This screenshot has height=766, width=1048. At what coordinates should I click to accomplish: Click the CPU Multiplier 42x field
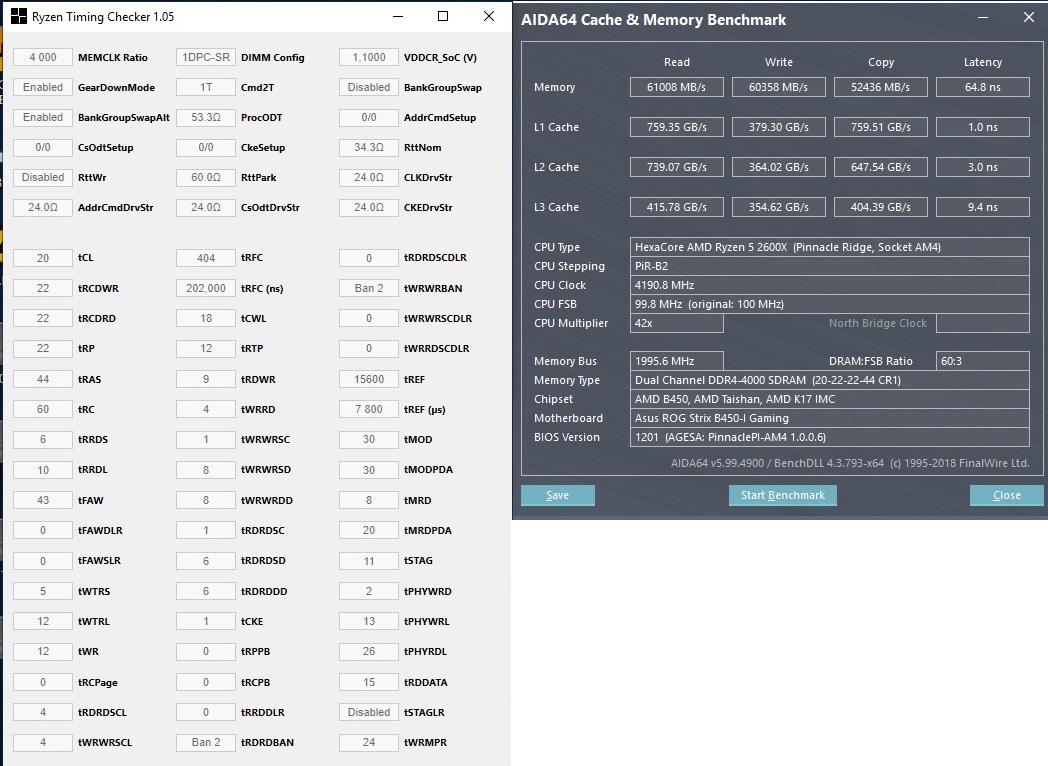click(676, 324)
